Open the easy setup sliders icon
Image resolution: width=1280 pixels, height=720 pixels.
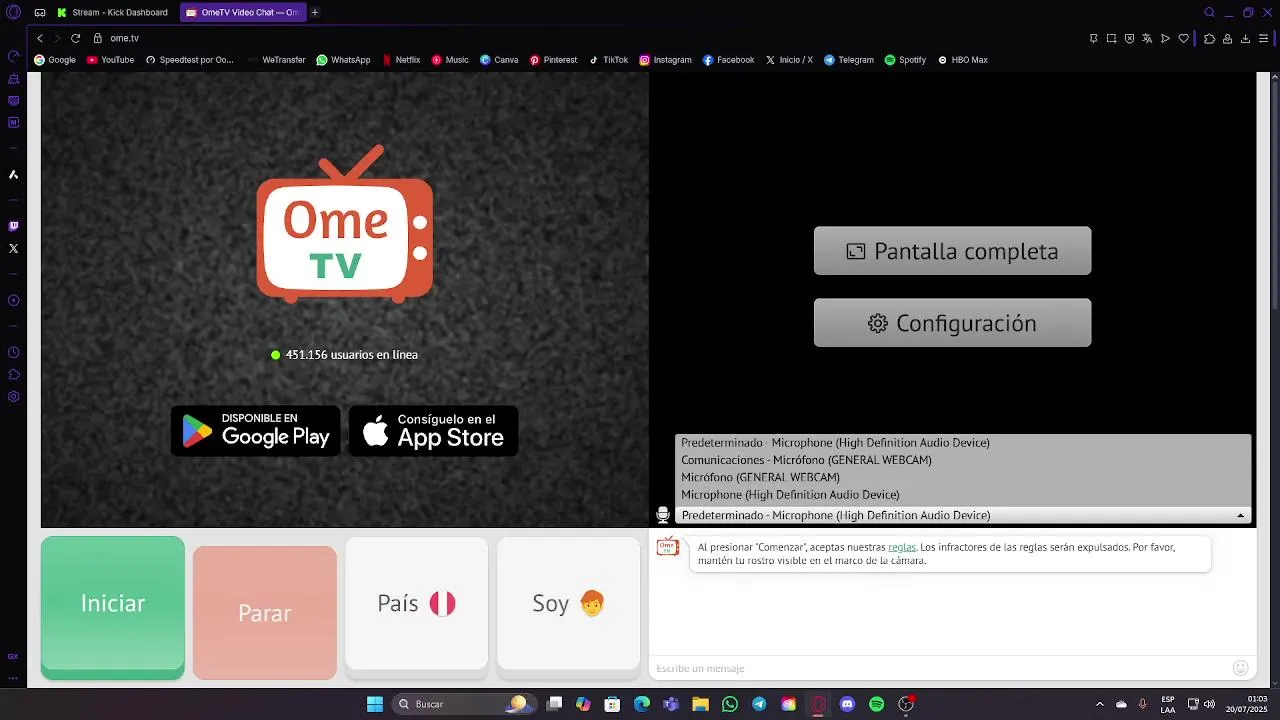[1263, 38]
